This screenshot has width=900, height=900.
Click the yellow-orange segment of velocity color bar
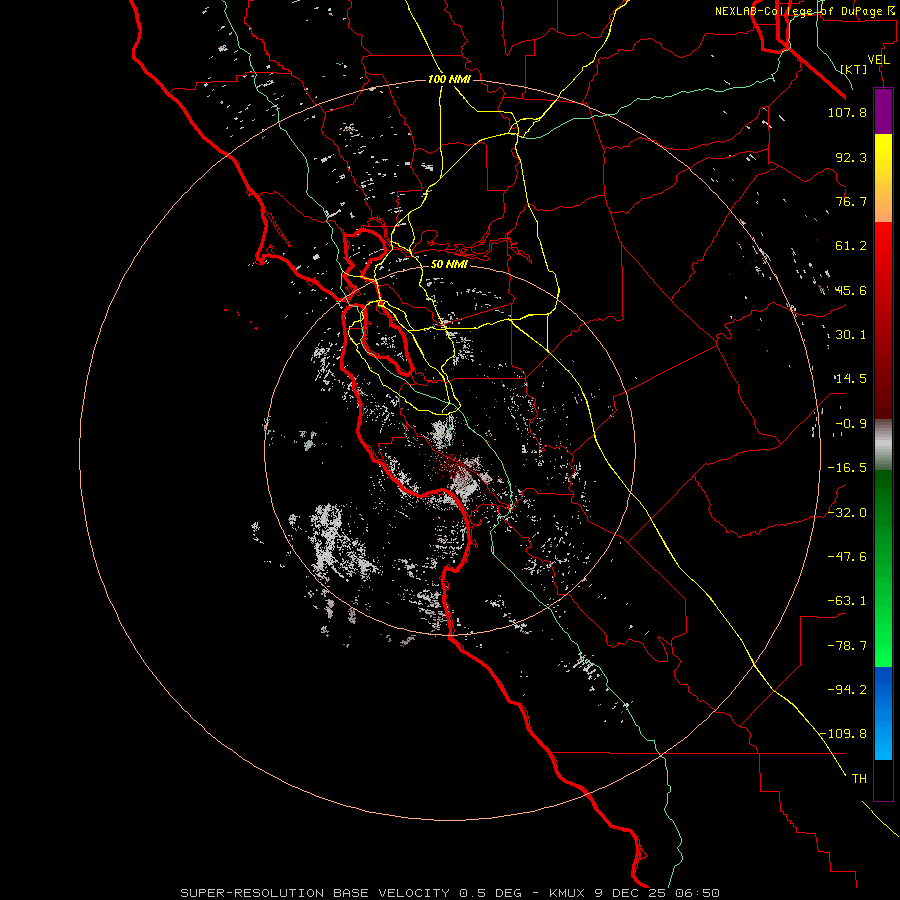883,178
